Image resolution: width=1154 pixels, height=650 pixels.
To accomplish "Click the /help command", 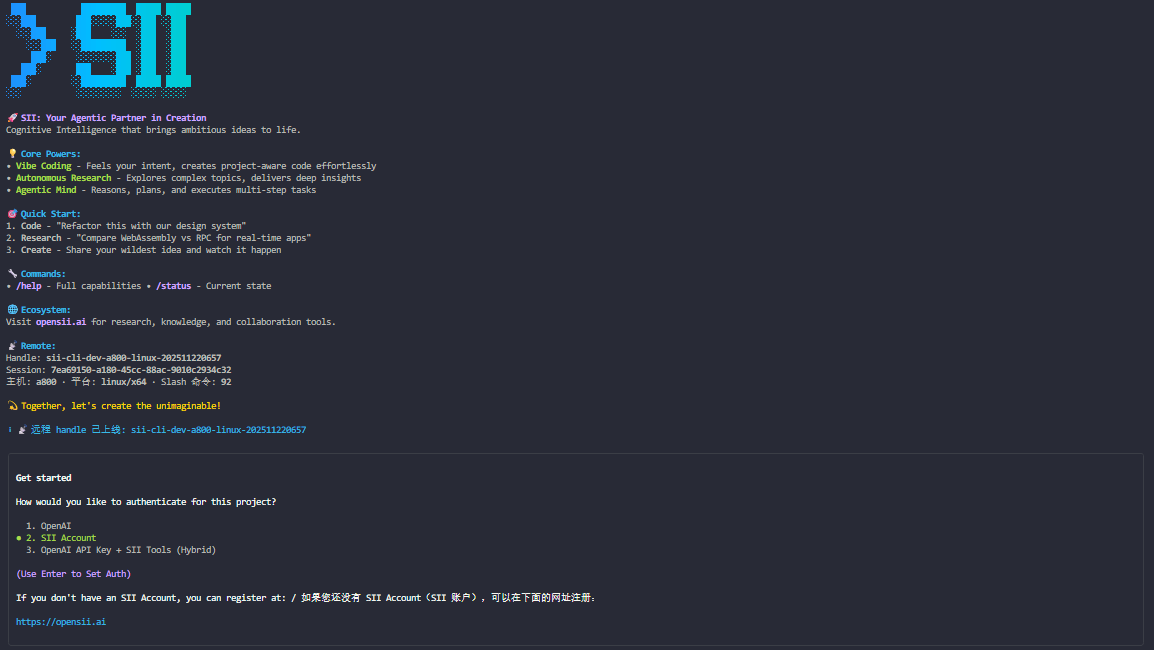I will [x=29, y=285].
